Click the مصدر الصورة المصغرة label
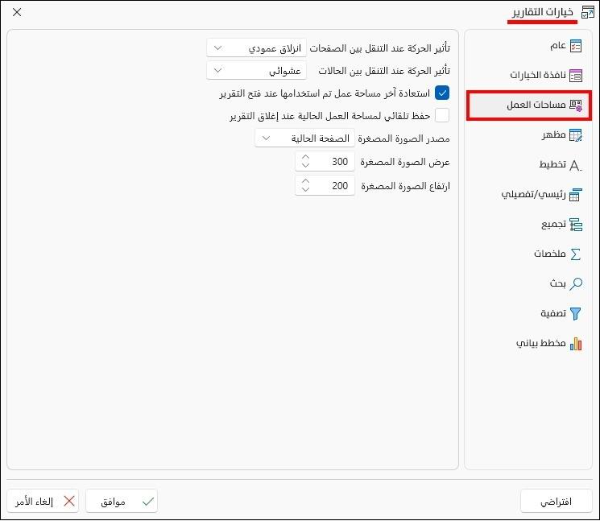This screenshot has width=600, height=521. (404, 139)
